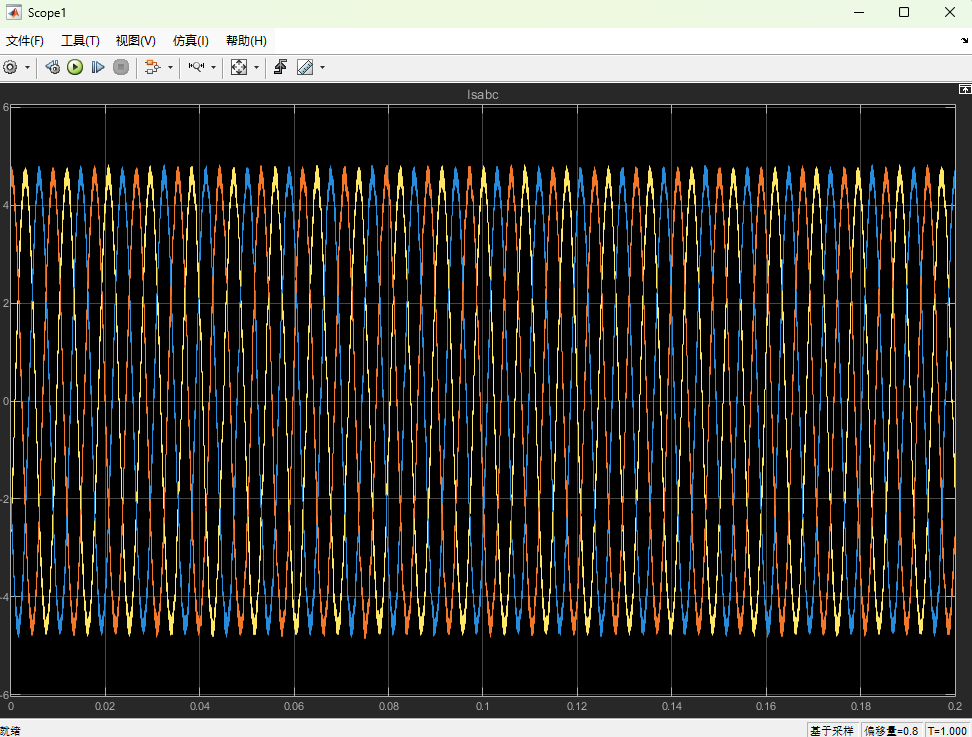Expand the highlight block dropdown arrow
972x737 pixels.
170,67
